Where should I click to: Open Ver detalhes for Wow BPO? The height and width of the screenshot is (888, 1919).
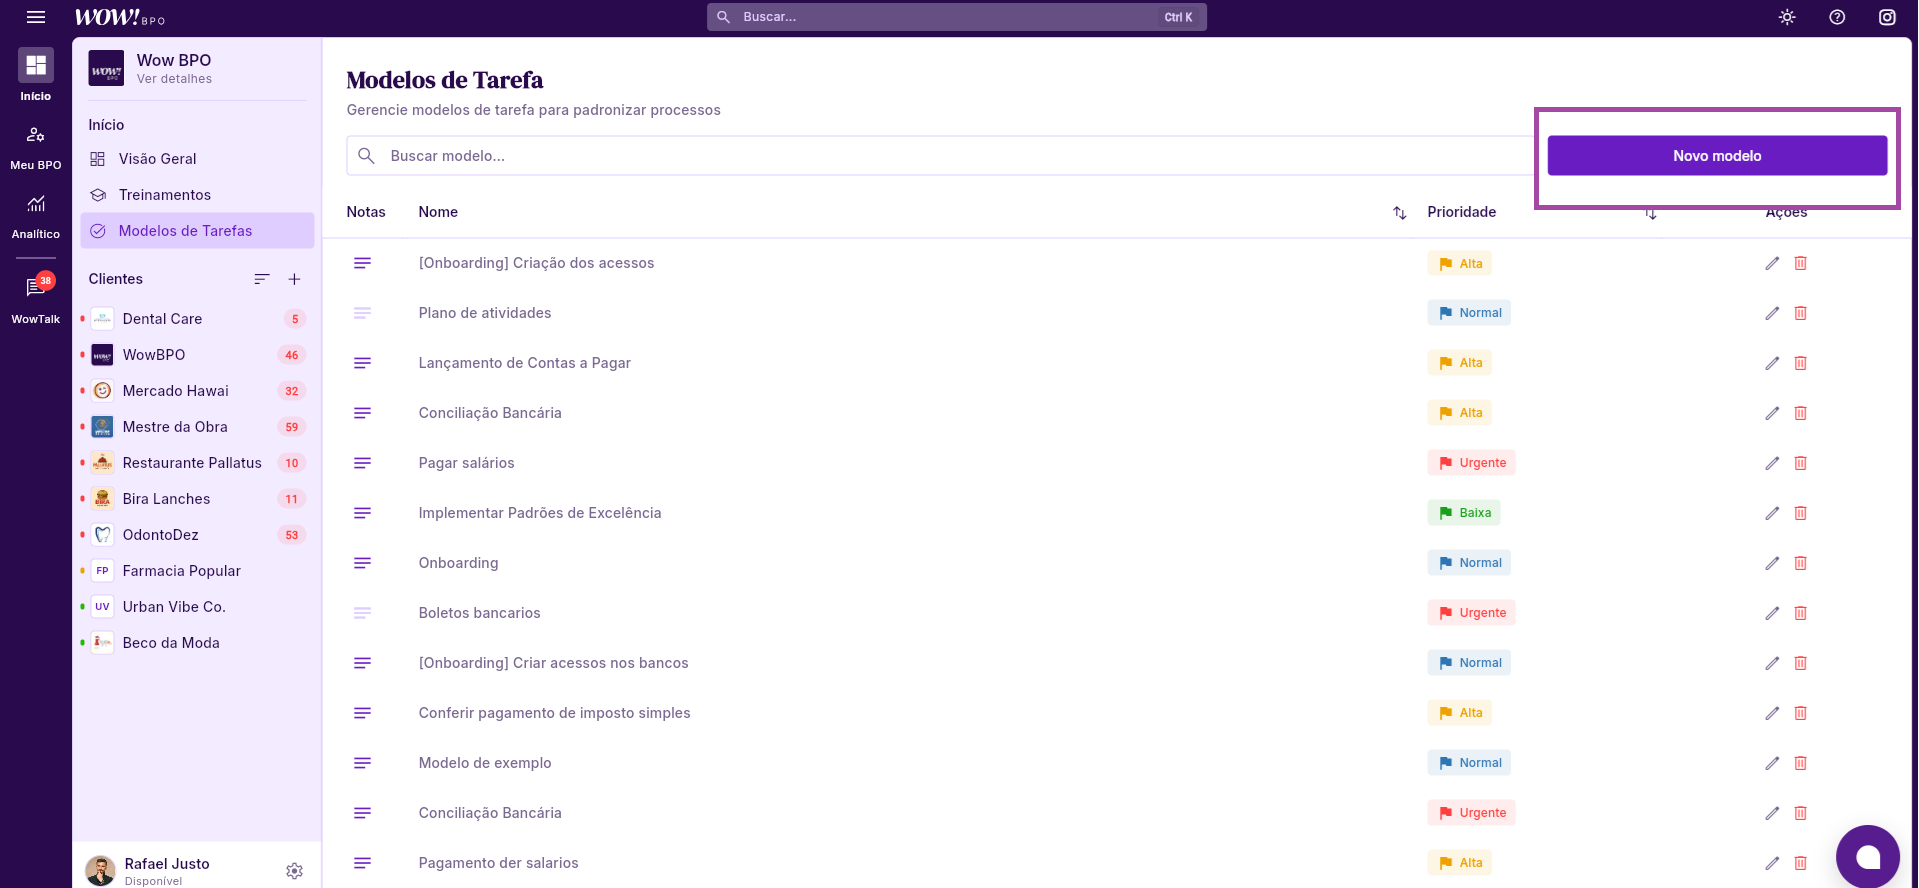click(x=174, y=79)
